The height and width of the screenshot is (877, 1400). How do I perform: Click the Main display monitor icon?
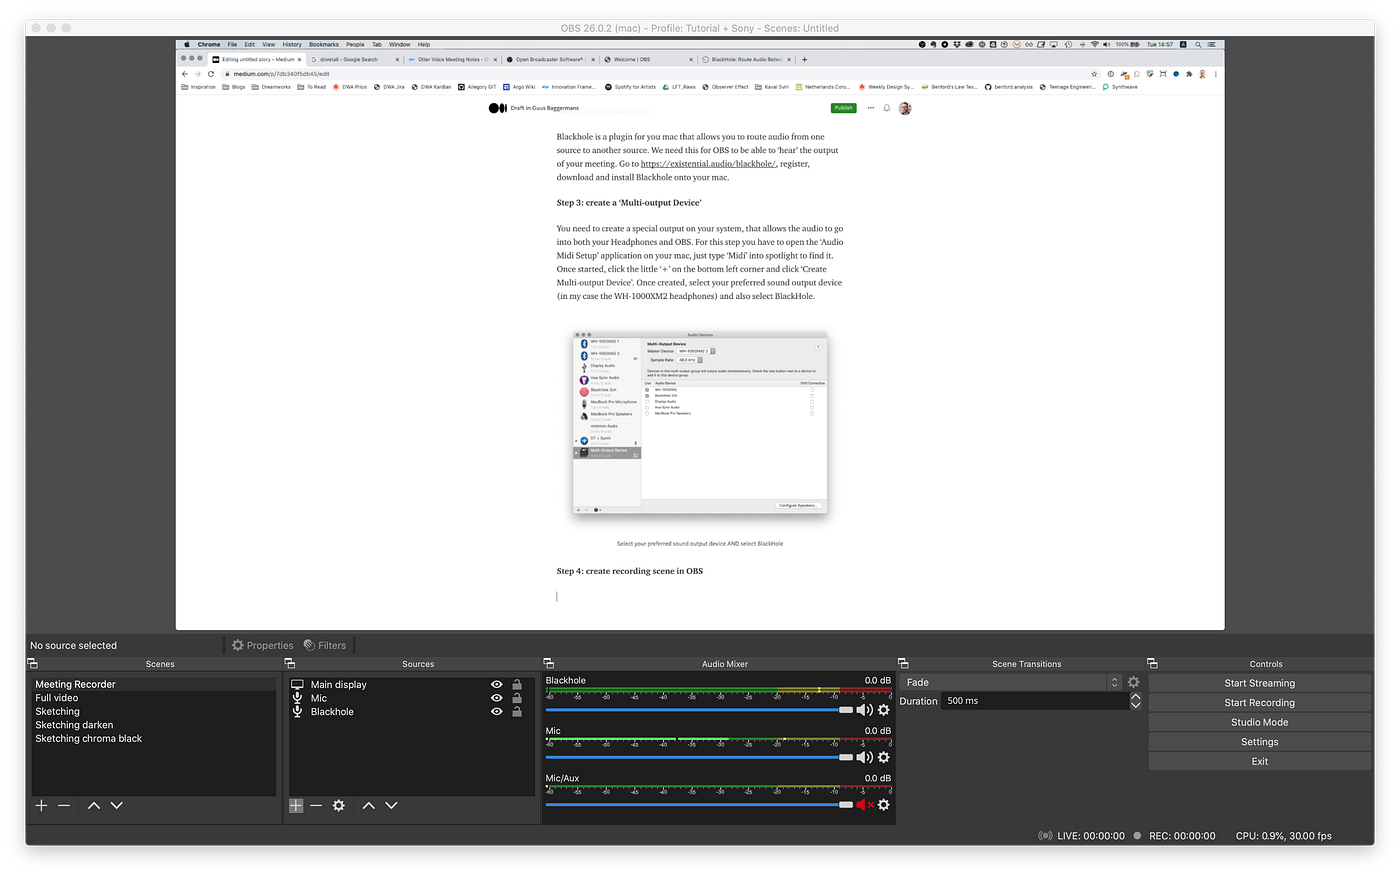[x=297, y=684]
